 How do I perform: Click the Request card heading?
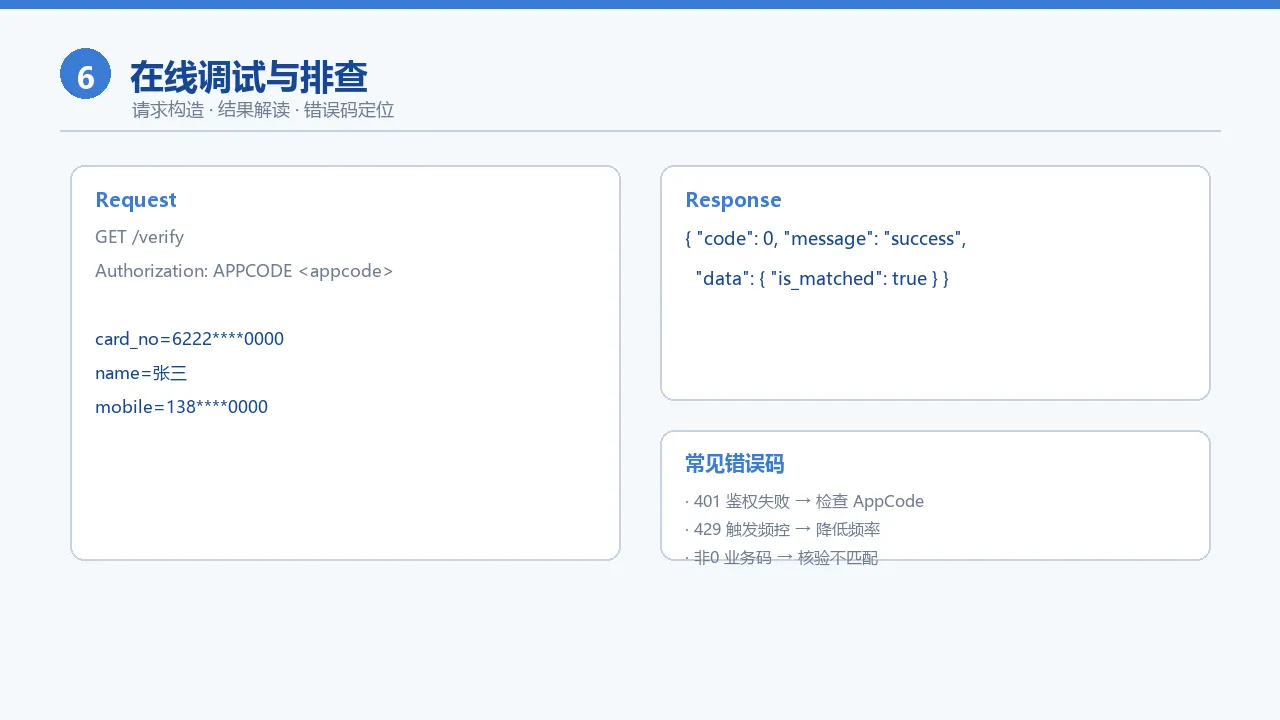click(x=136, y=200)
